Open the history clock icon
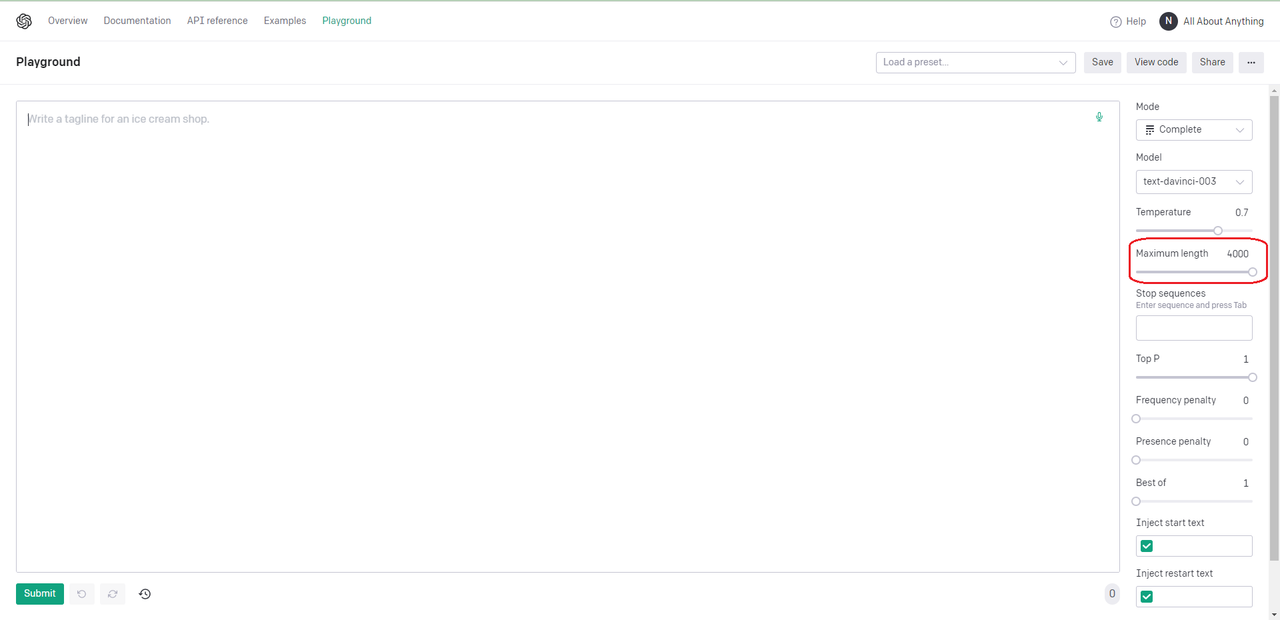1280x620 pixels. tap(145, 594)
